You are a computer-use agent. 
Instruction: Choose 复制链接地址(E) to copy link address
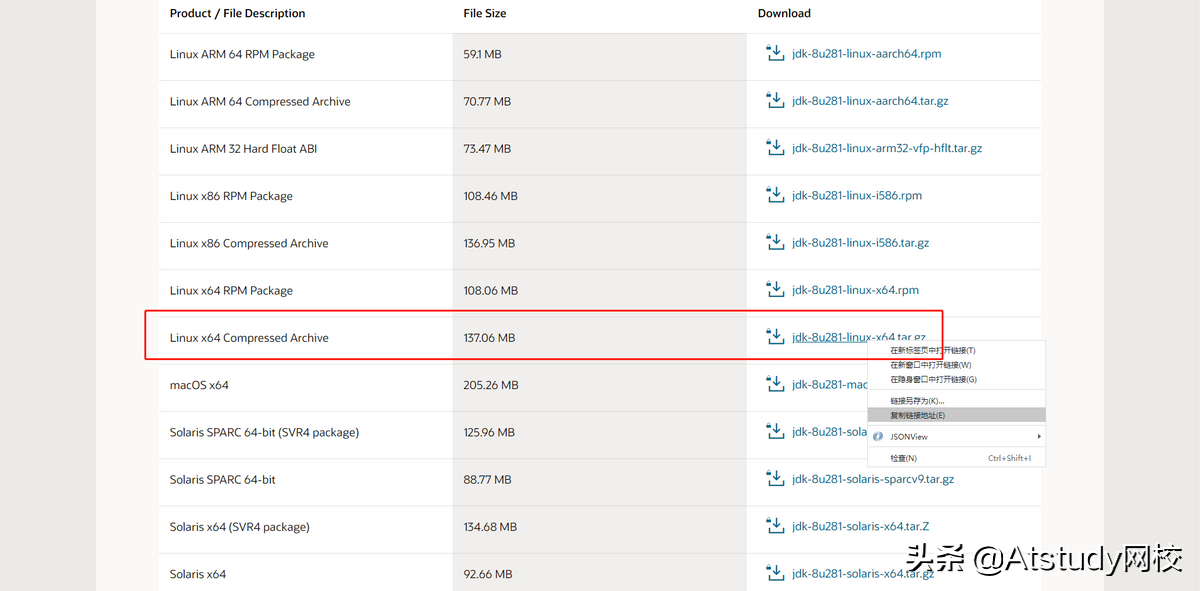pyautogui.click(x=917, y=415)
